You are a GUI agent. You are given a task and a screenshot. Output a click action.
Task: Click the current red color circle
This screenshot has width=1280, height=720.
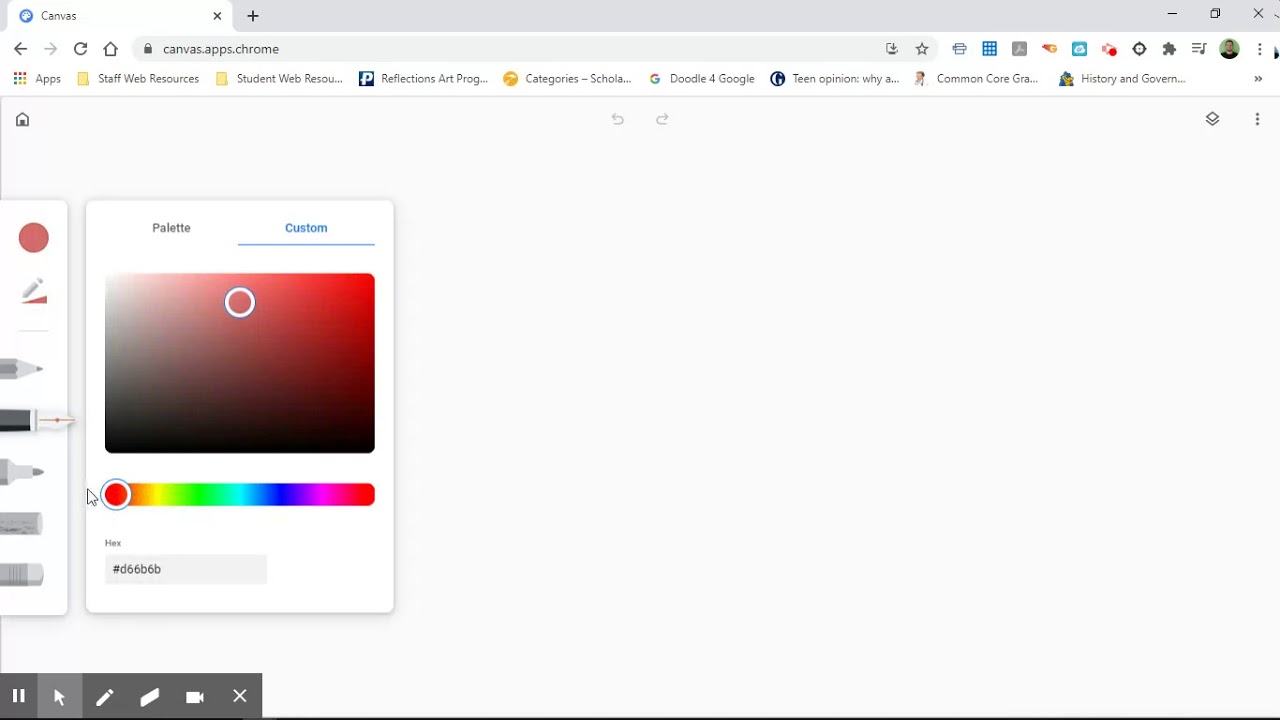click(33, 238)
